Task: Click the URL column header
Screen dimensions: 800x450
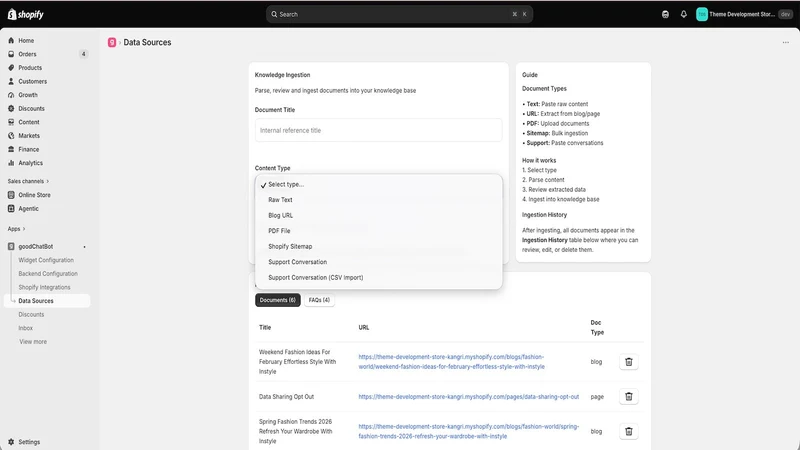Action: coord(364,328)
